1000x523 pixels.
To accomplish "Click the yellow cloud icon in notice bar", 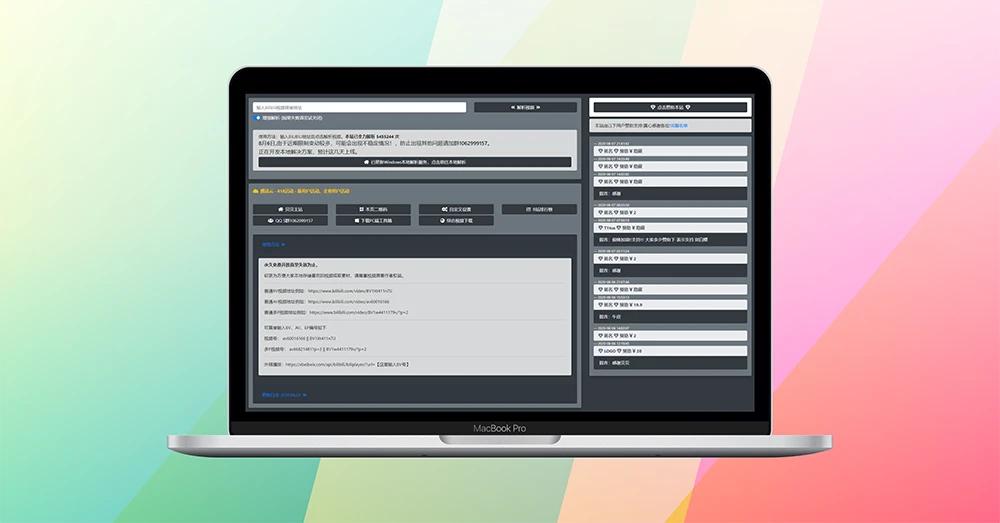I will pyautogui.click(x=256, y=190).
